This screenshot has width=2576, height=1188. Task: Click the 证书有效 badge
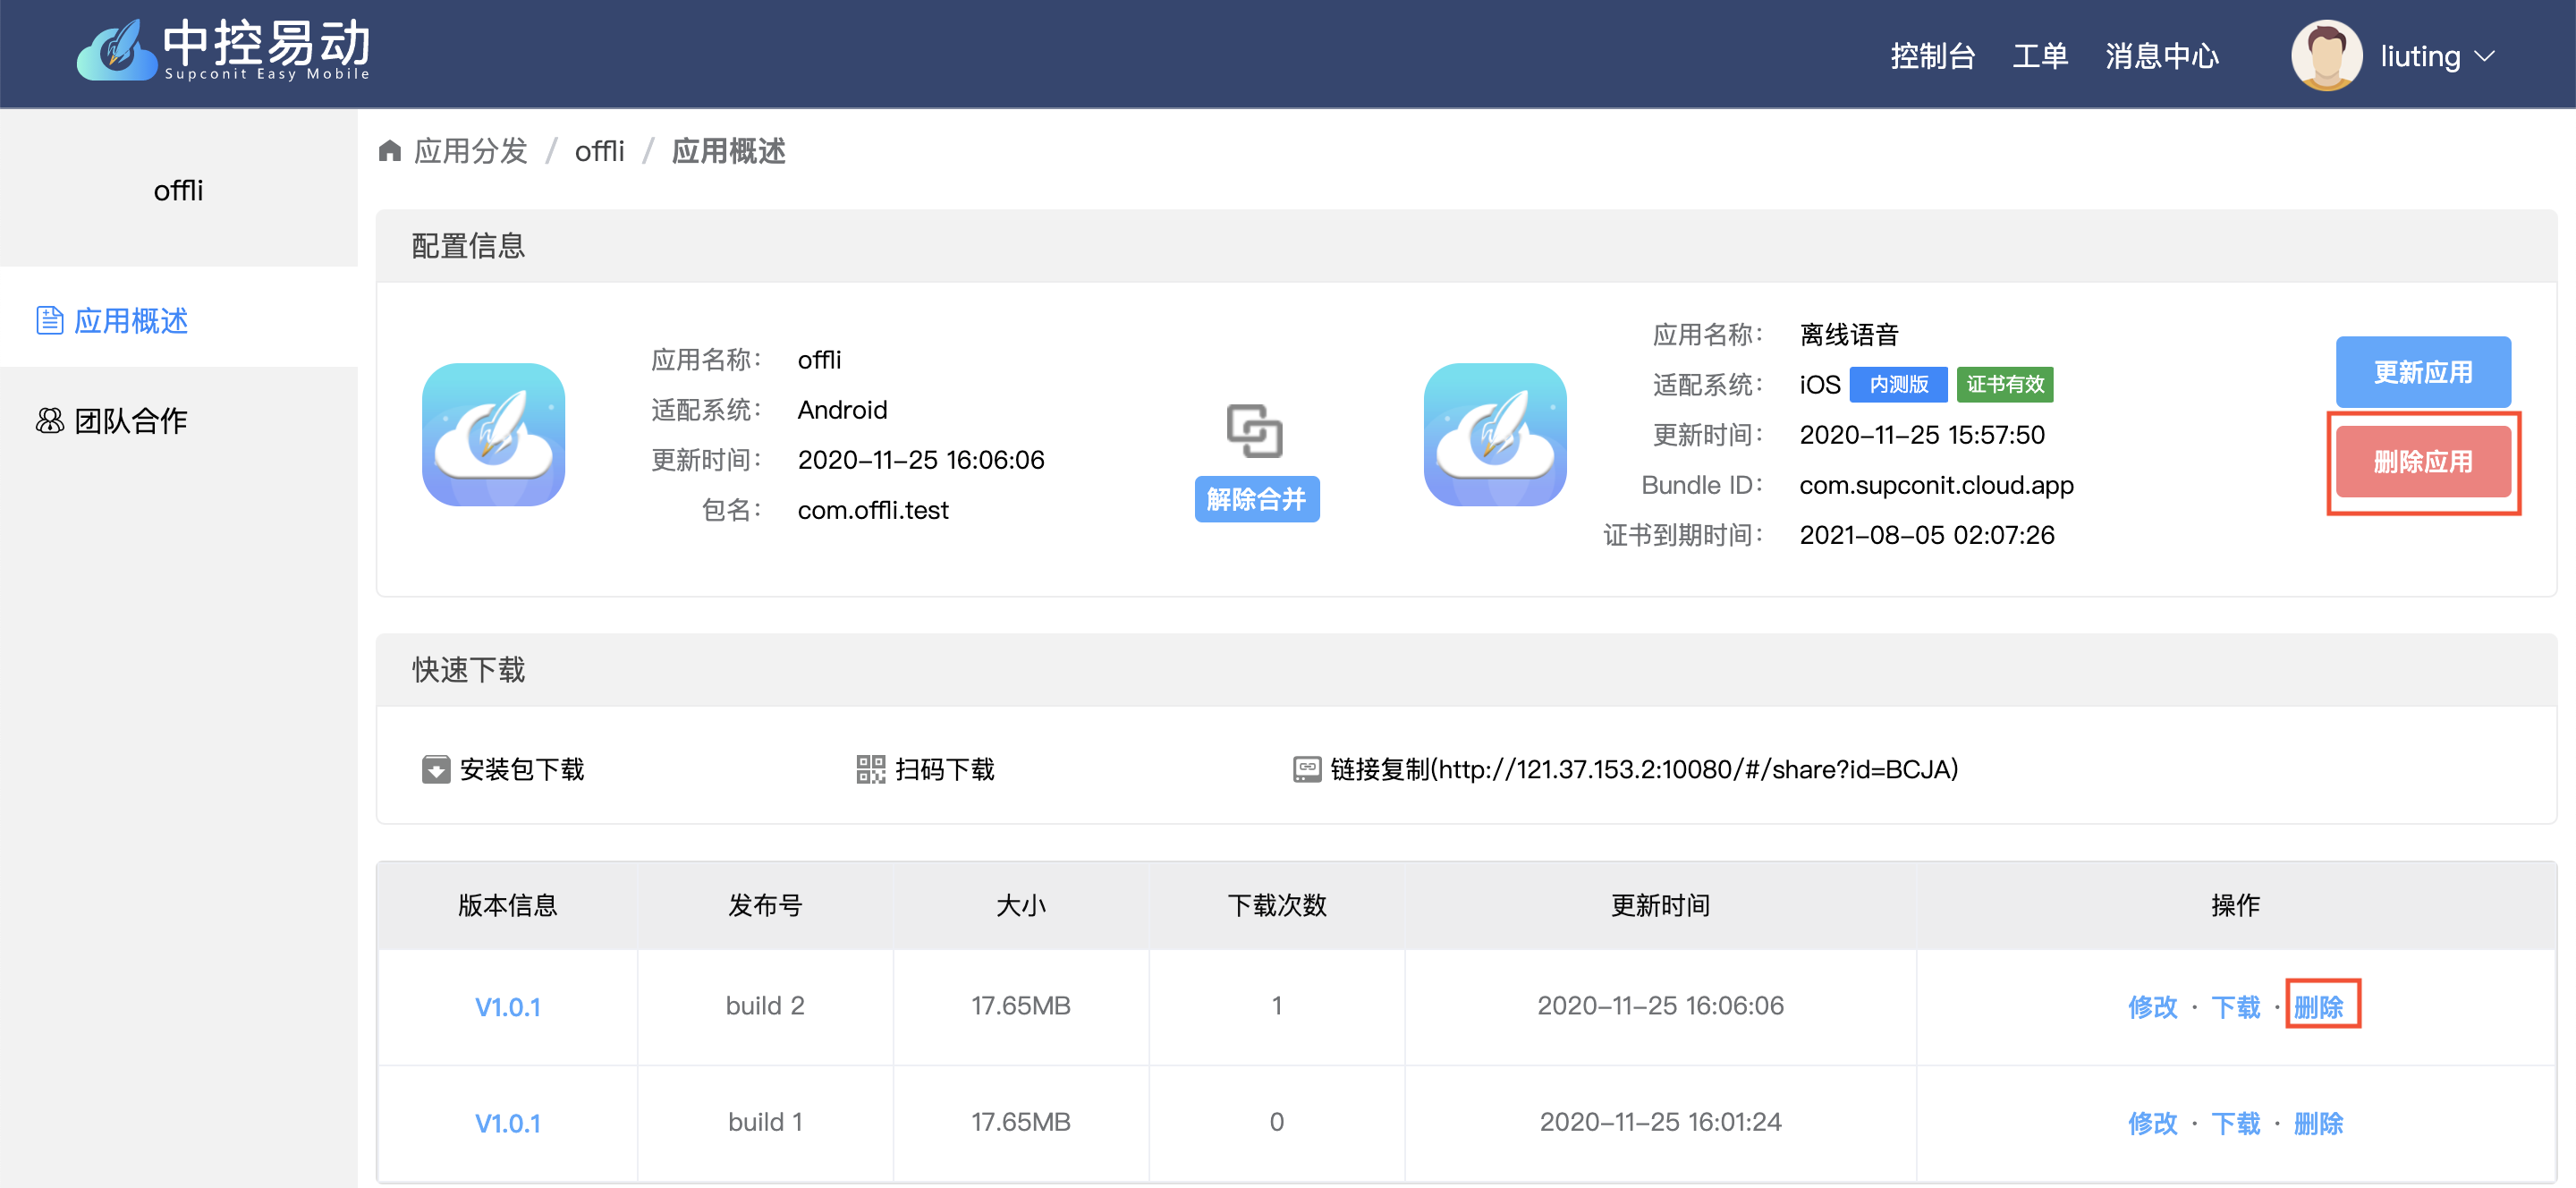pyautogui.click(x=2005, y=384)
